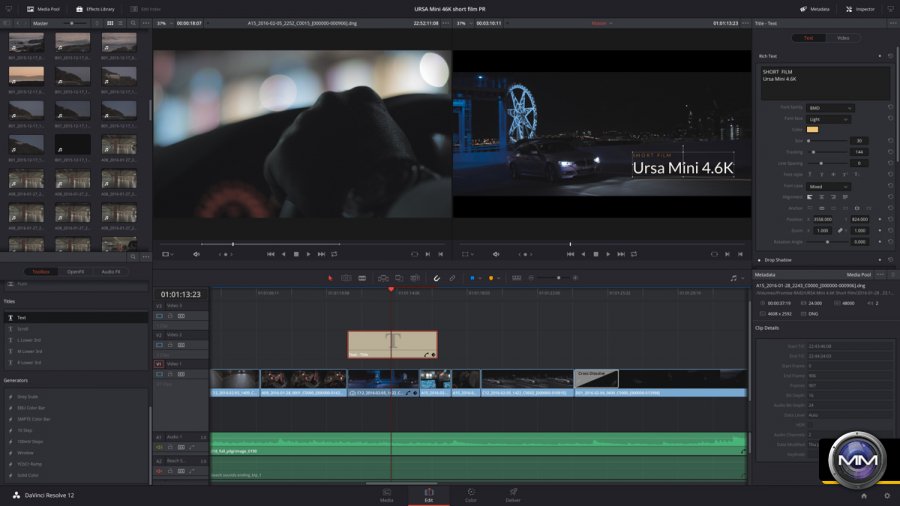Mute audio in the source viewer

197,254
